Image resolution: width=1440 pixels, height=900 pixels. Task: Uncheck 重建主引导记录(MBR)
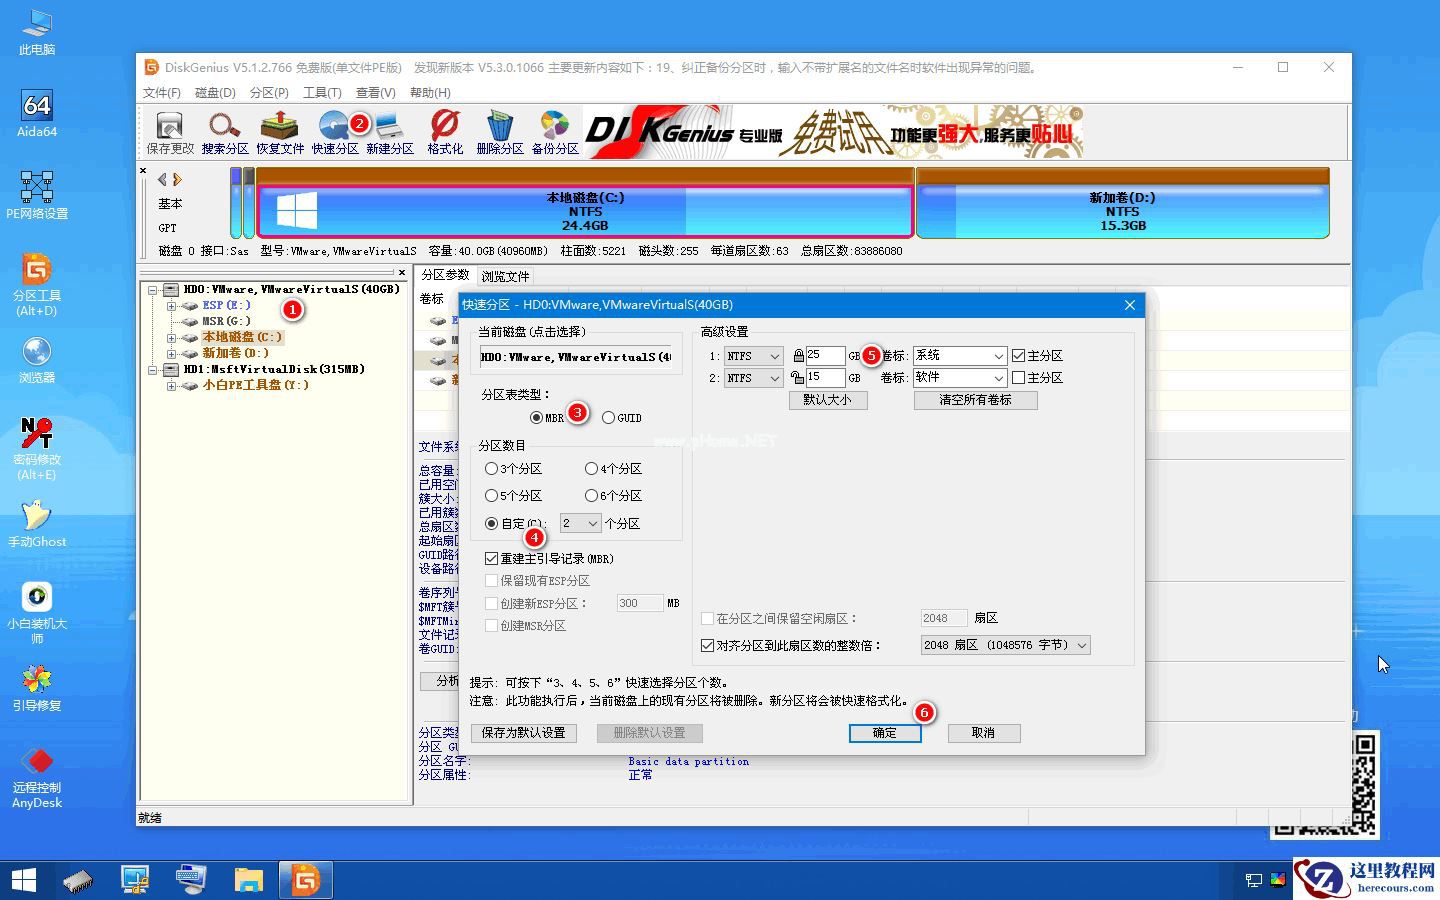491,558
